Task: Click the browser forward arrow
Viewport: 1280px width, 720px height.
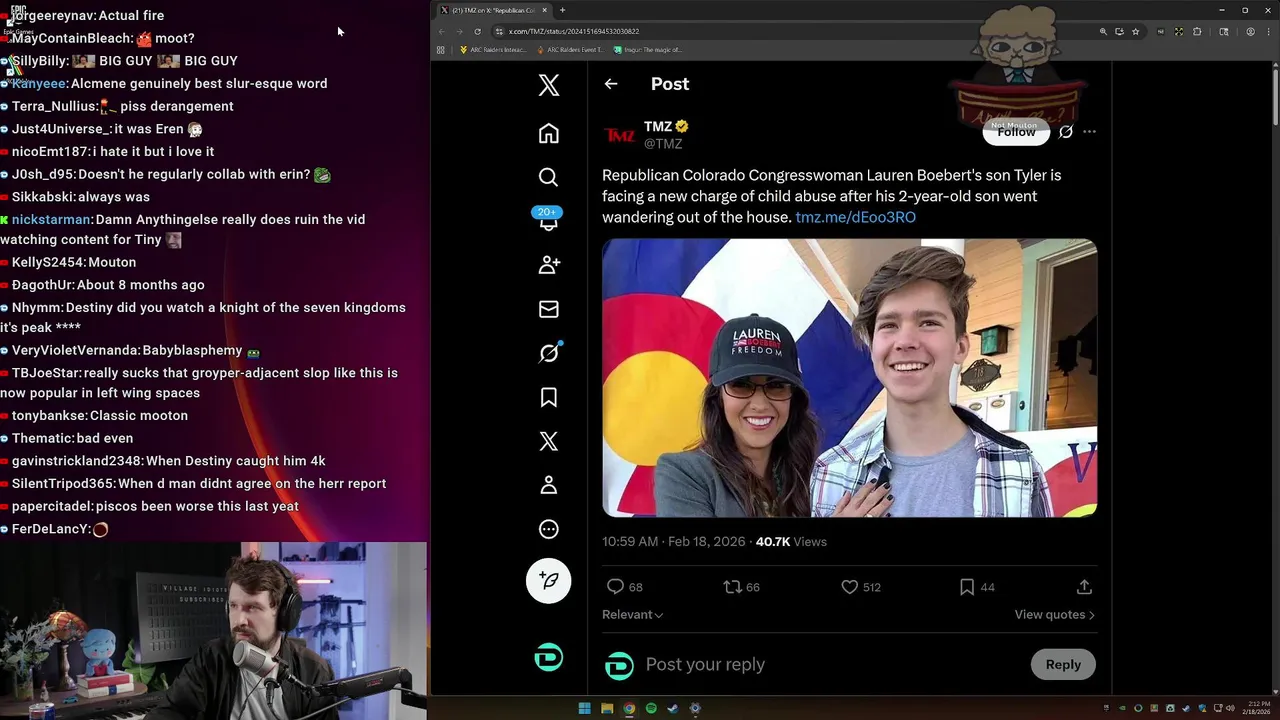Action: click(x=460, y=31)
